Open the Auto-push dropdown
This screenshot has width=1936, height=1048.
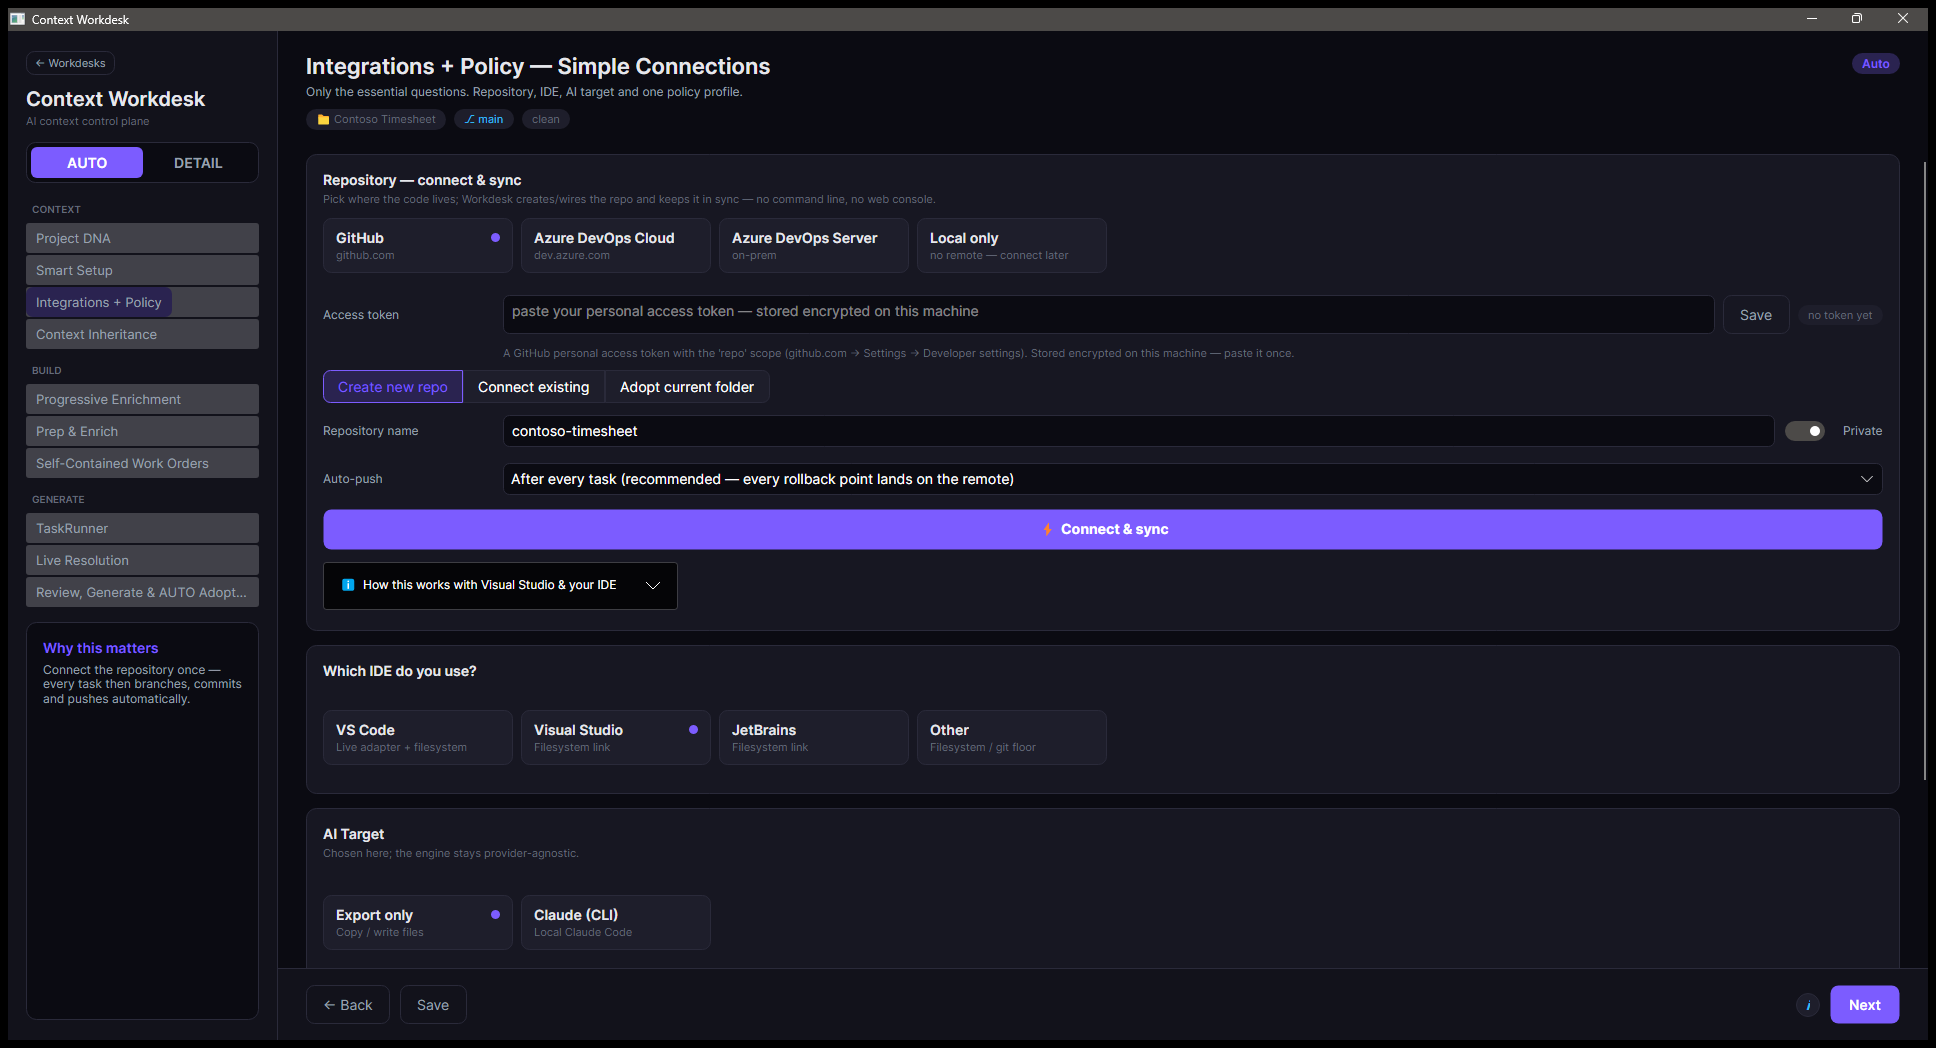1192,479
